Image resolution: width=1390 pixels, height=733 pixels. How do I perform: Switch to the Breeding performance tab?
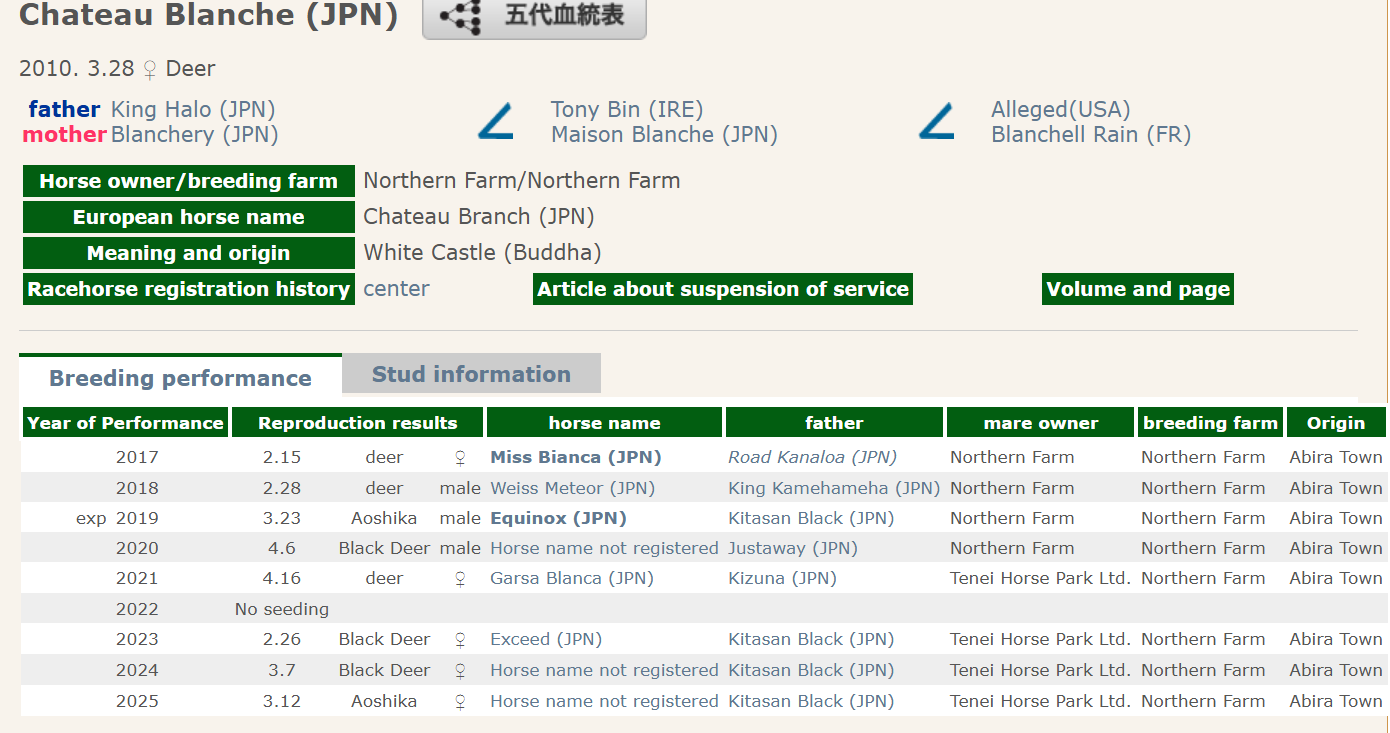click(x=180, y=378)
